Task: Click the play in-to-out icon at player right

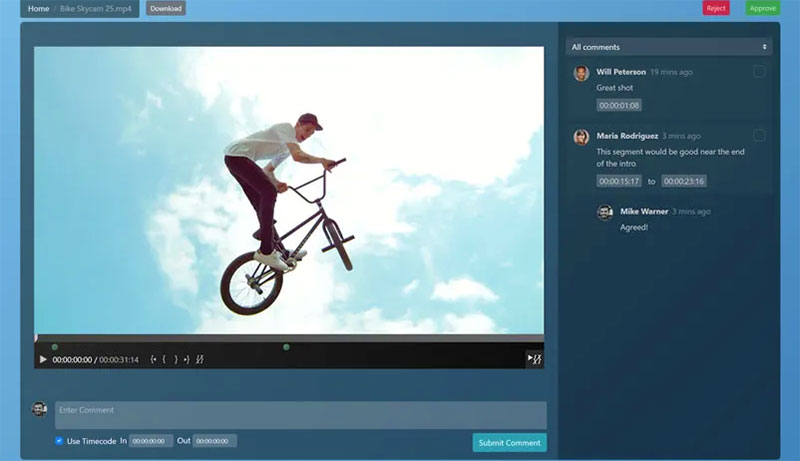Action: click(534, 359)
